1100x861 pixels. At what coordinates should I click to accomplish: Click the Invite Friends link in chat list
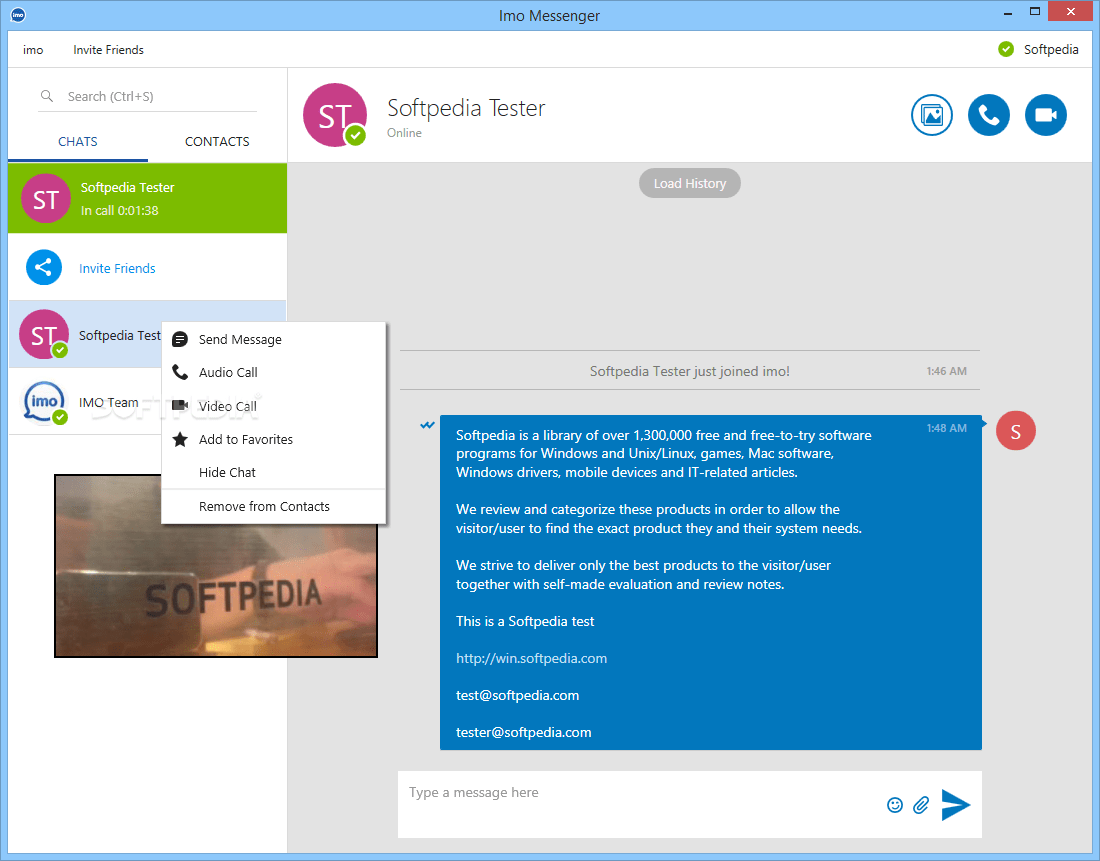click(117, 268)
